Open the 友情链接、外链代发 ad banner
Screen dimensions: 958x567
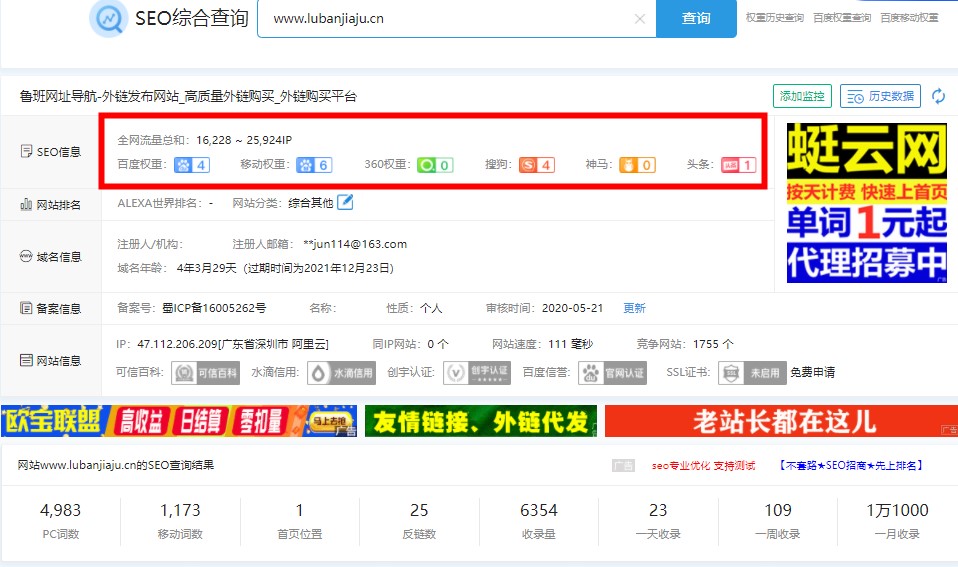(x=481, y=421)
